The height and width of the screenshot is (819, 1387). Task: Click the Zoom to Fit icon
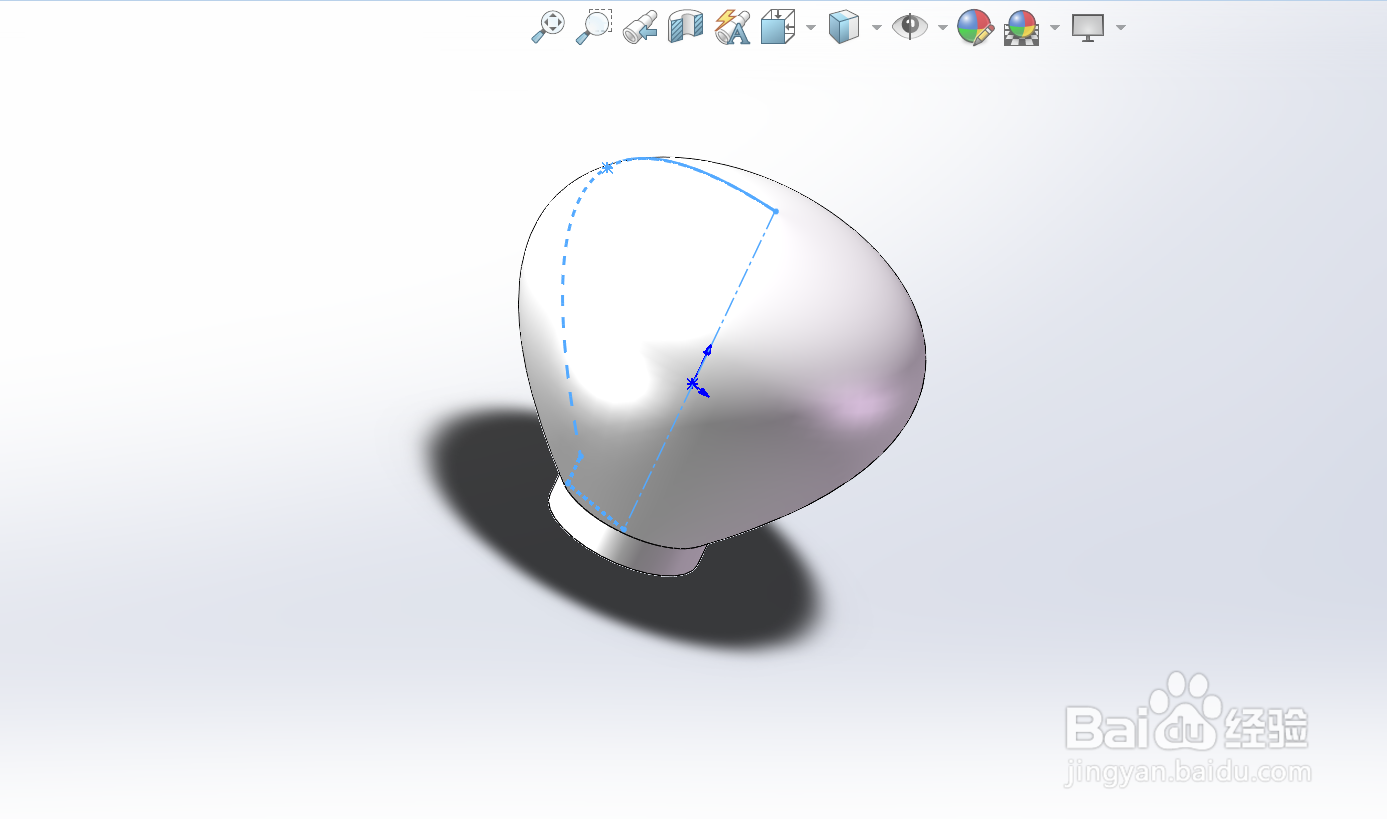click(547, 26)
